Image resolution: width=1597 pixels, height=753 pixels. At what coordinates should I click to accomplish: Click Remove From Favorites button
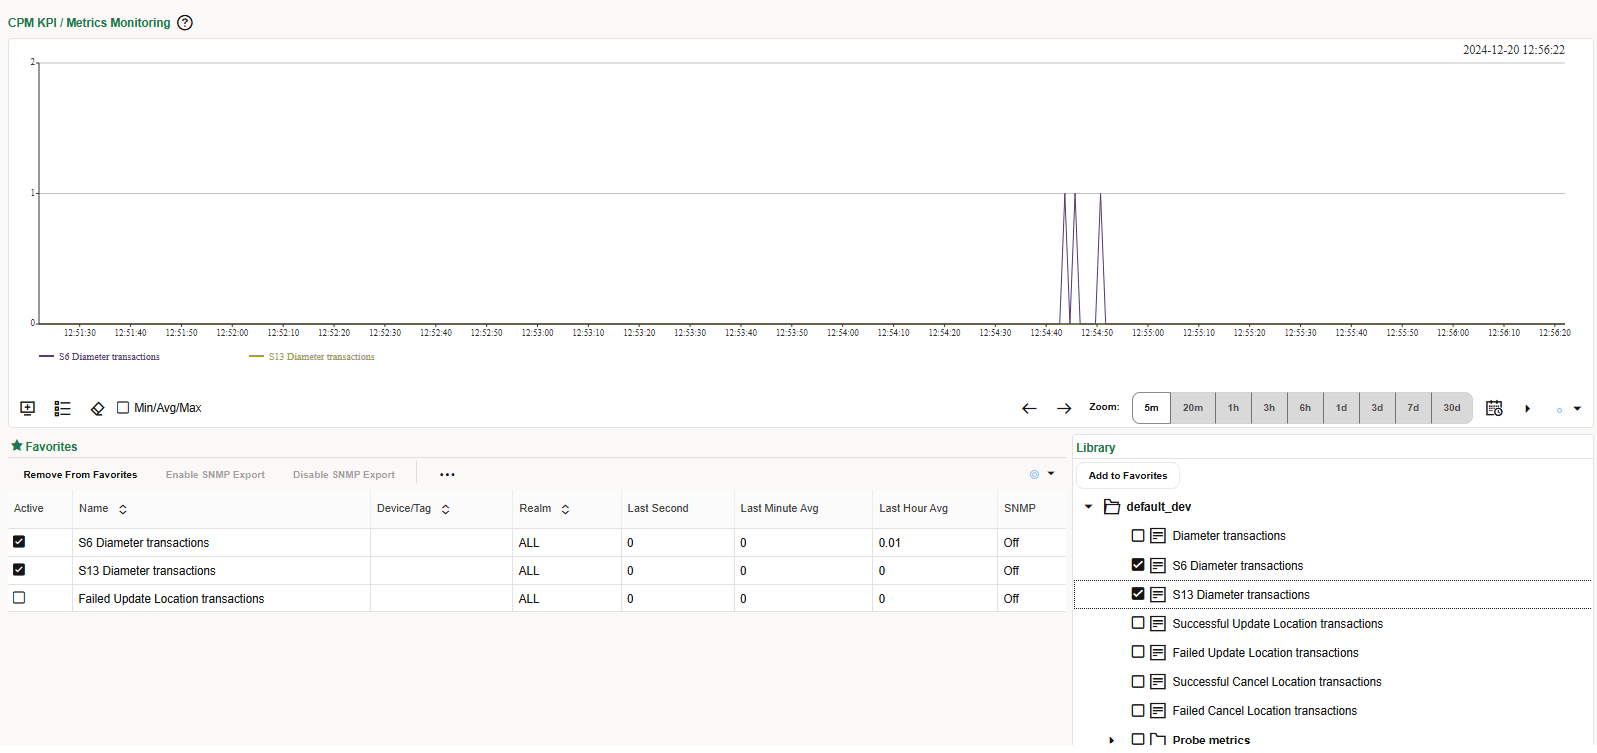tap(80, 475)
